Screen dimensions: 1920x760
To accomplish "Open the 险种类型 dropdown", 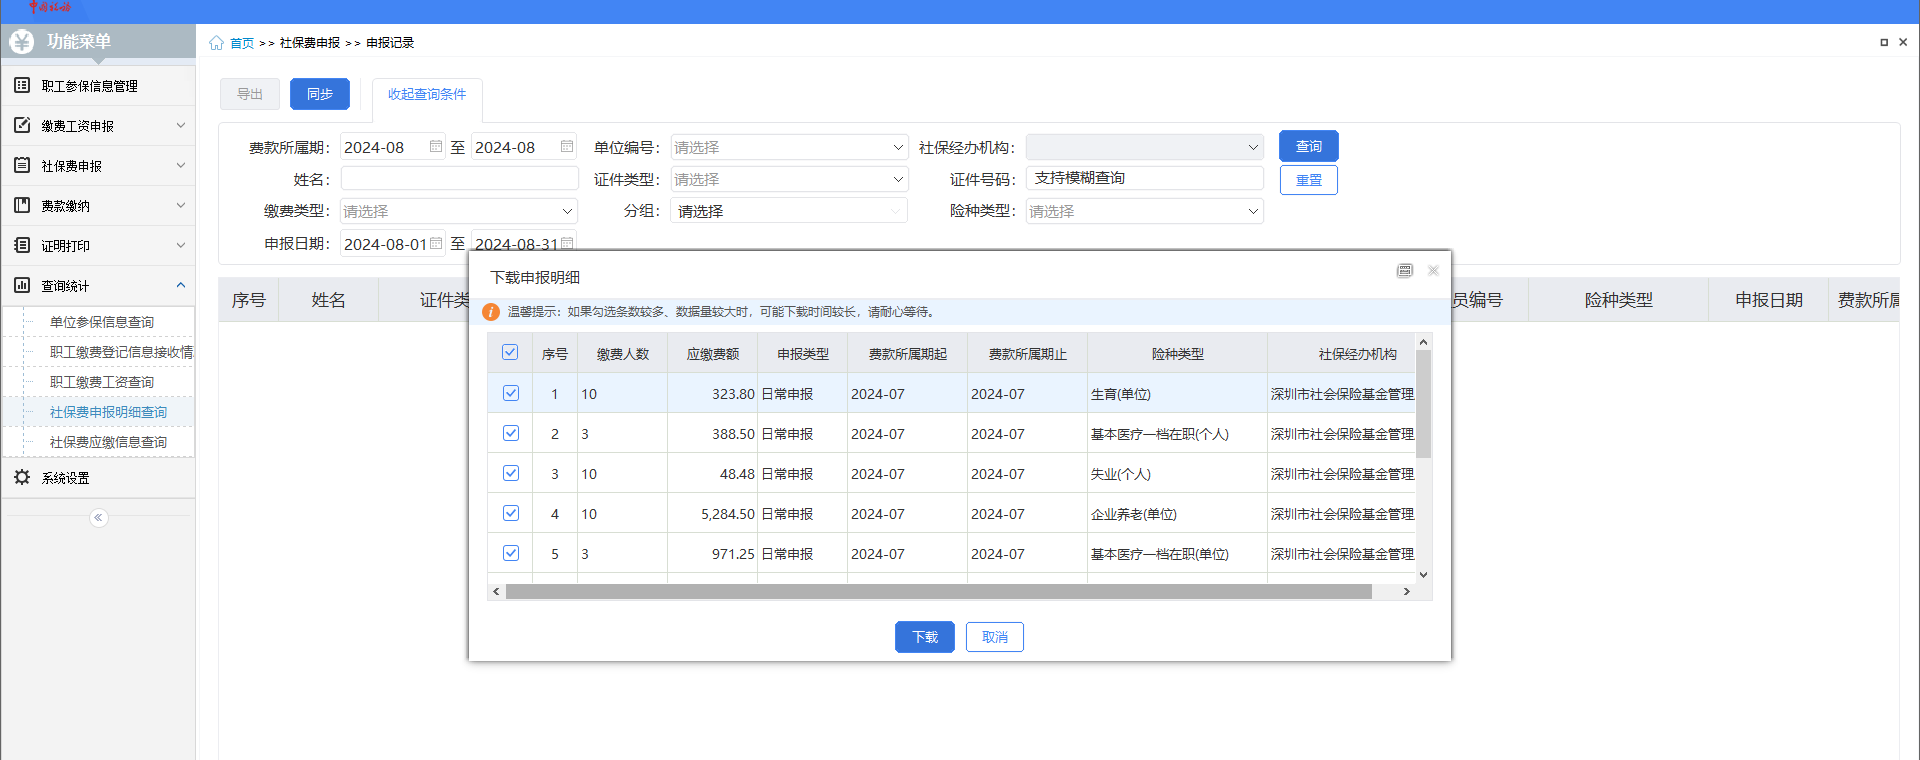I will (1144, 212).
